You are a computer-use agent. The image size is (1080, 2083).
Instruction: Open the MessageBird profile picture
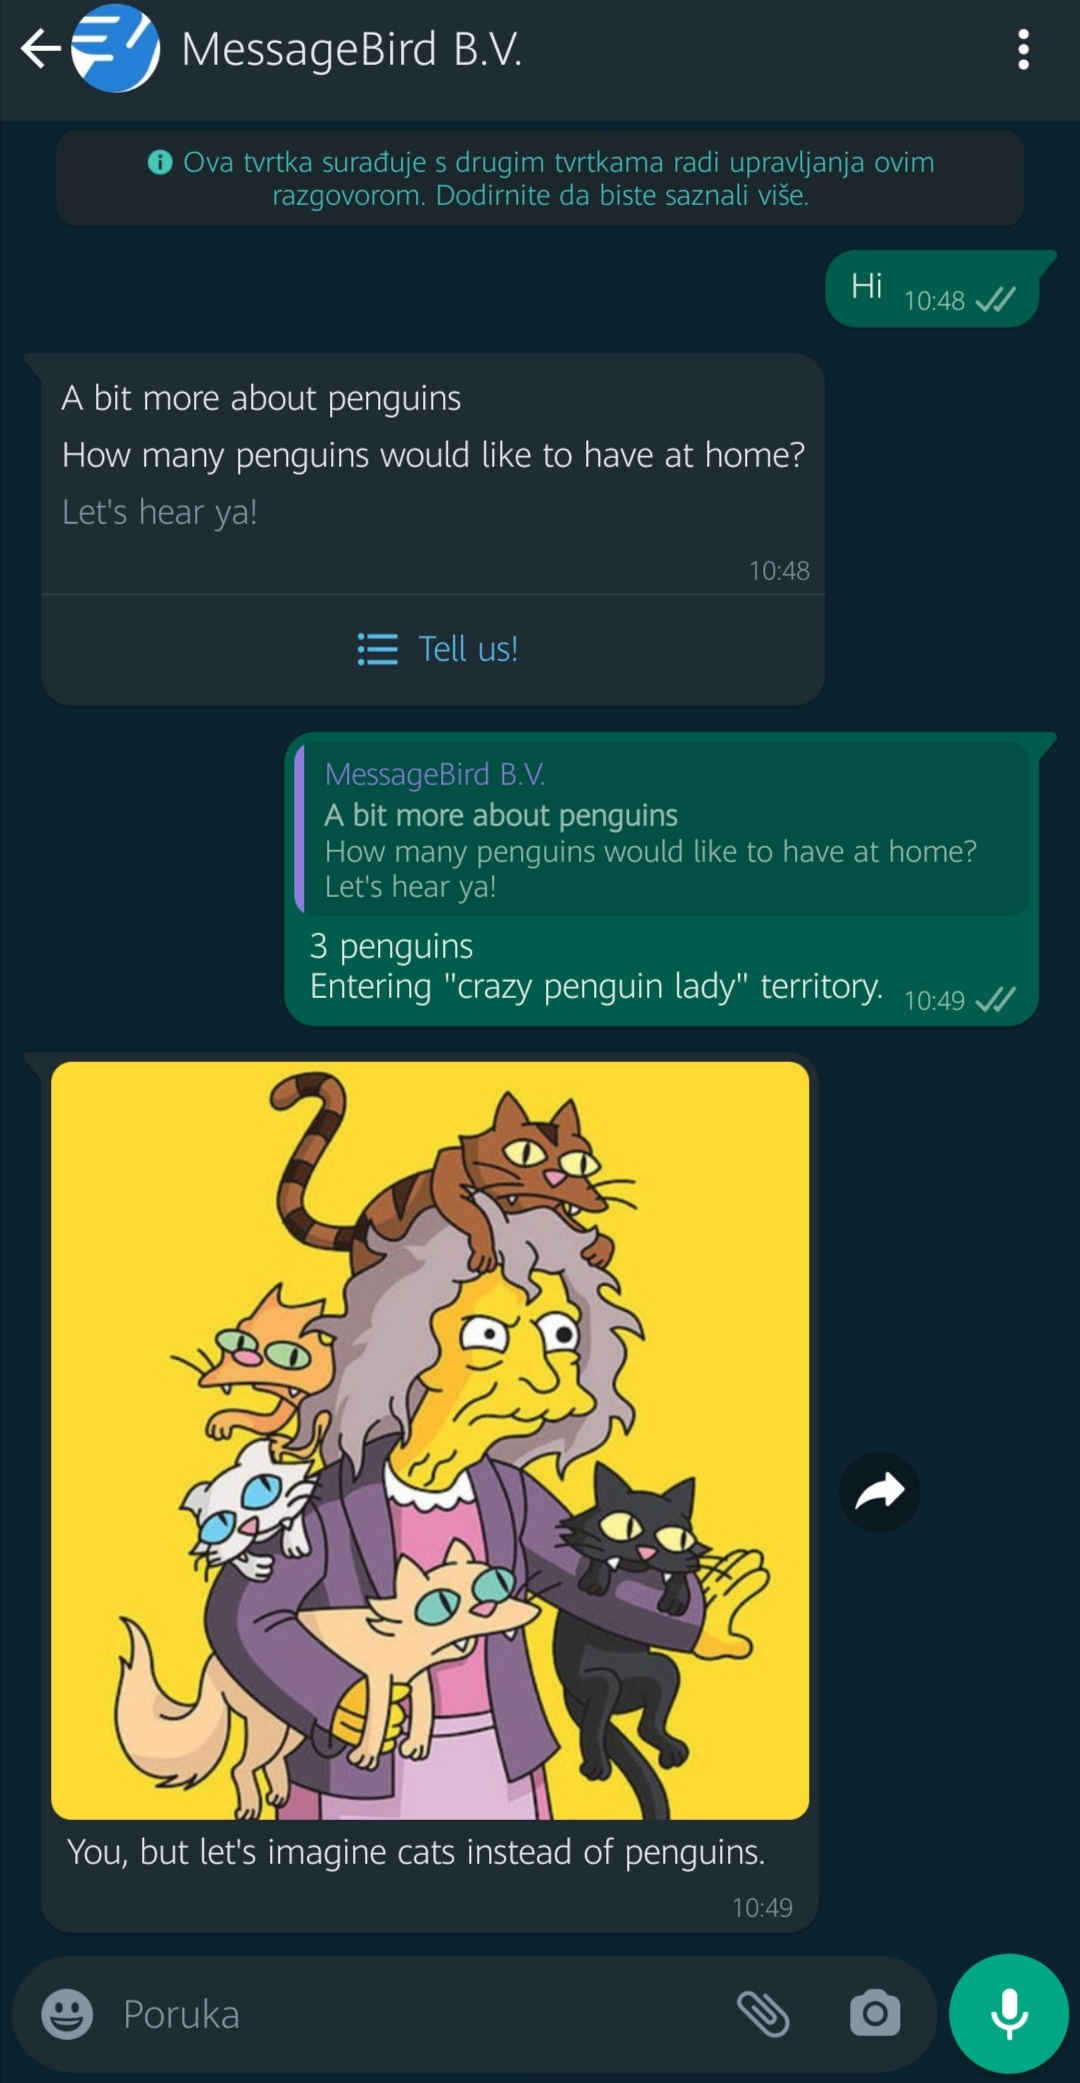click(x=115, y=48)
